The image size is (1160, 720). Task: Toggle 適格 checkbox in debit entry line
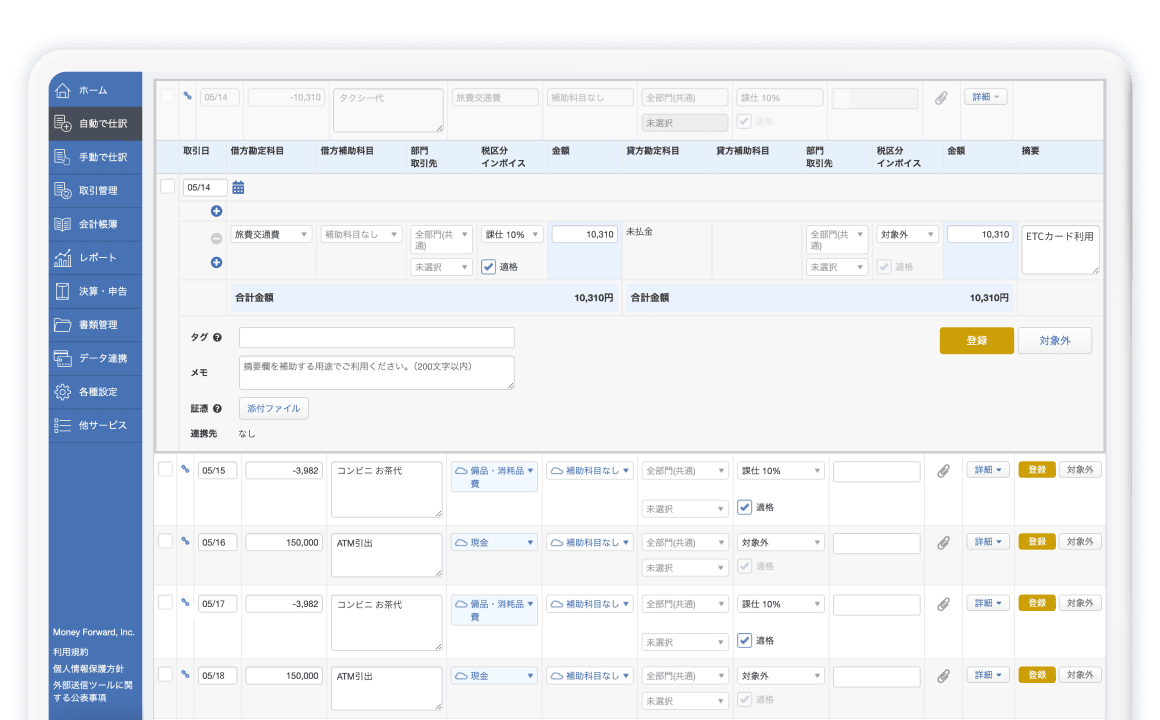[489, 267]
